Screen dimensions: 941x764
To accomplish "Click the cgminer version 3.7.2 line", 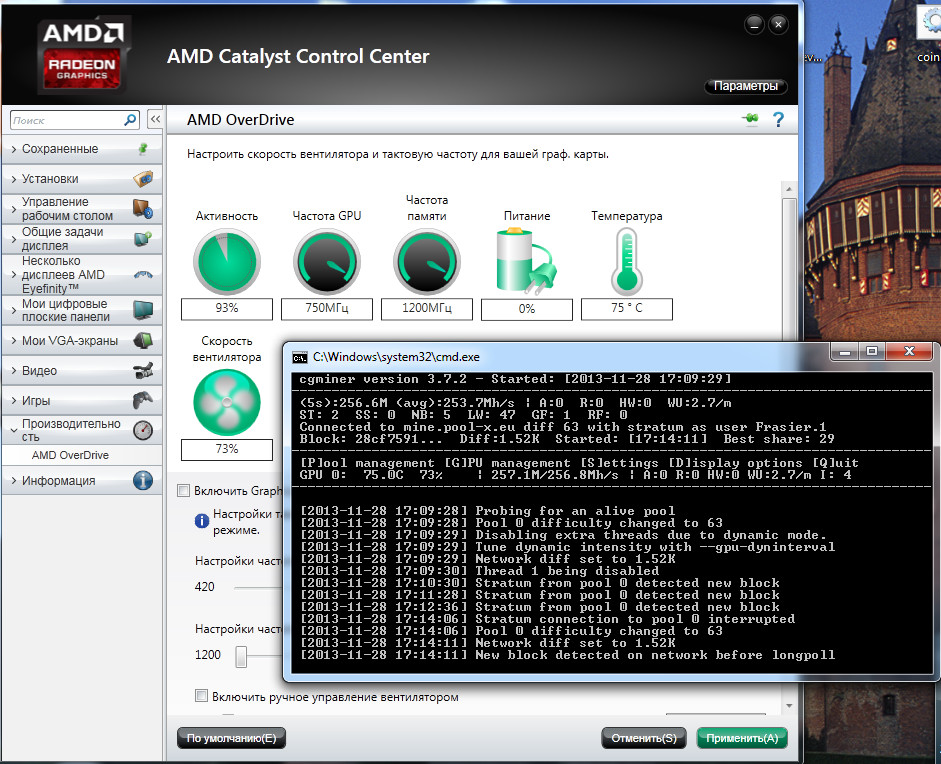I will 515,379.
